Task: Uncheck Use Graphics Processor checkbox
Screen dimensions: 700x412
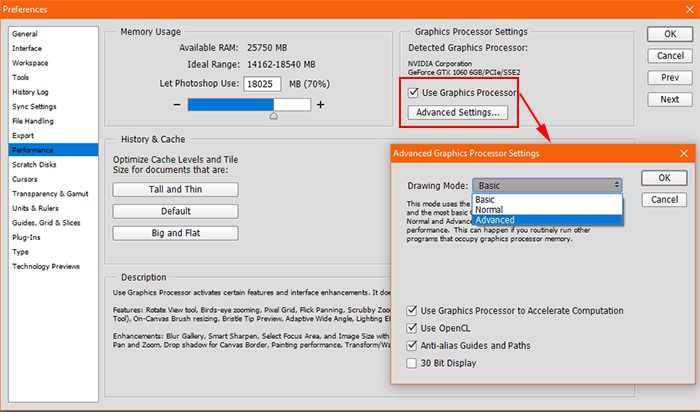Action: click(x=414, y=93)
